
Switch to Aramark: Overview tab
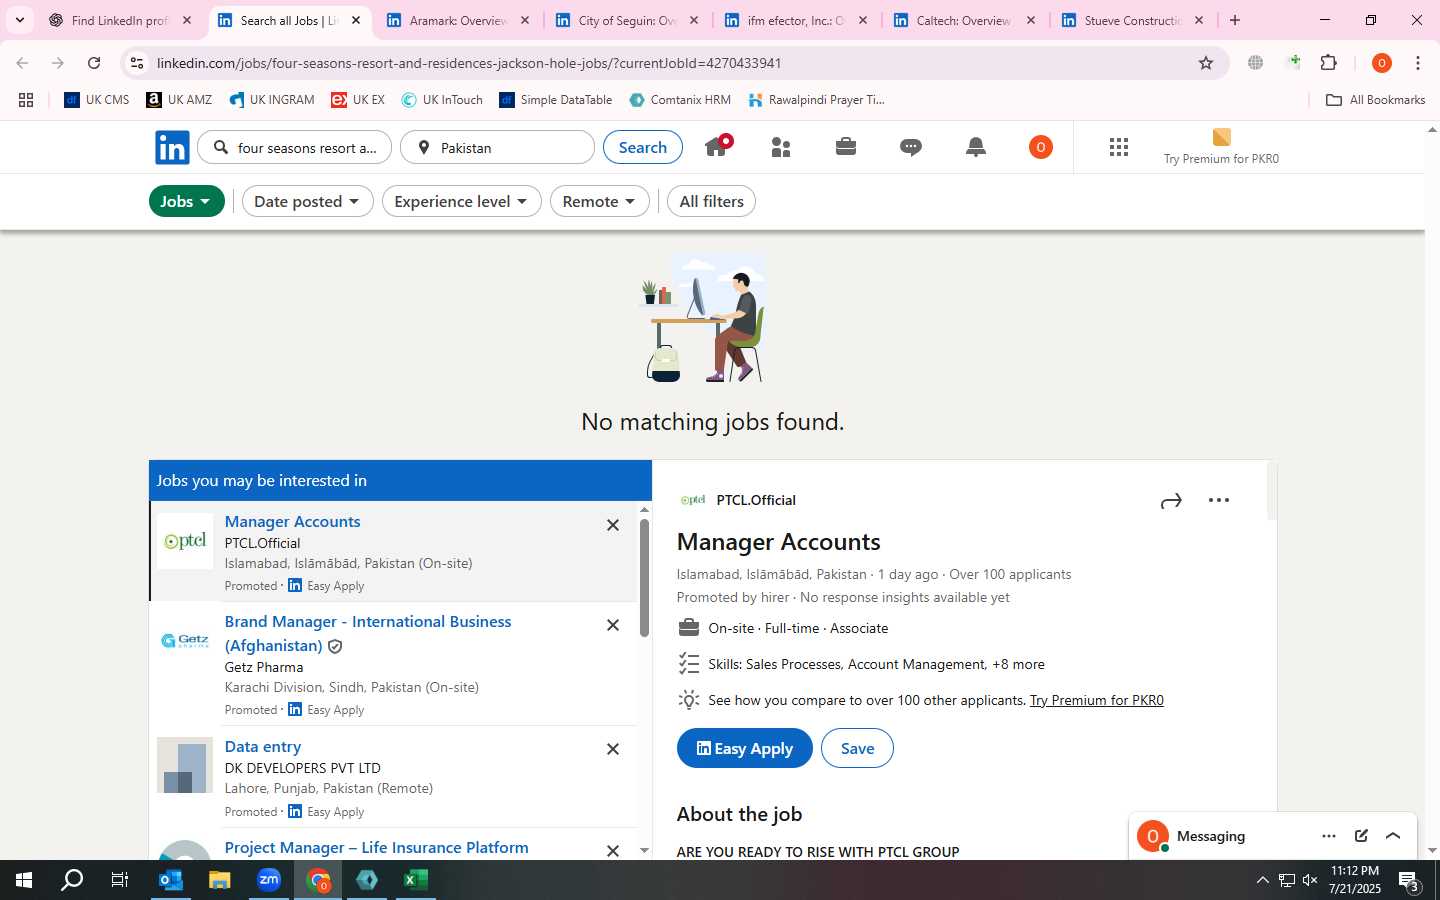458,20
